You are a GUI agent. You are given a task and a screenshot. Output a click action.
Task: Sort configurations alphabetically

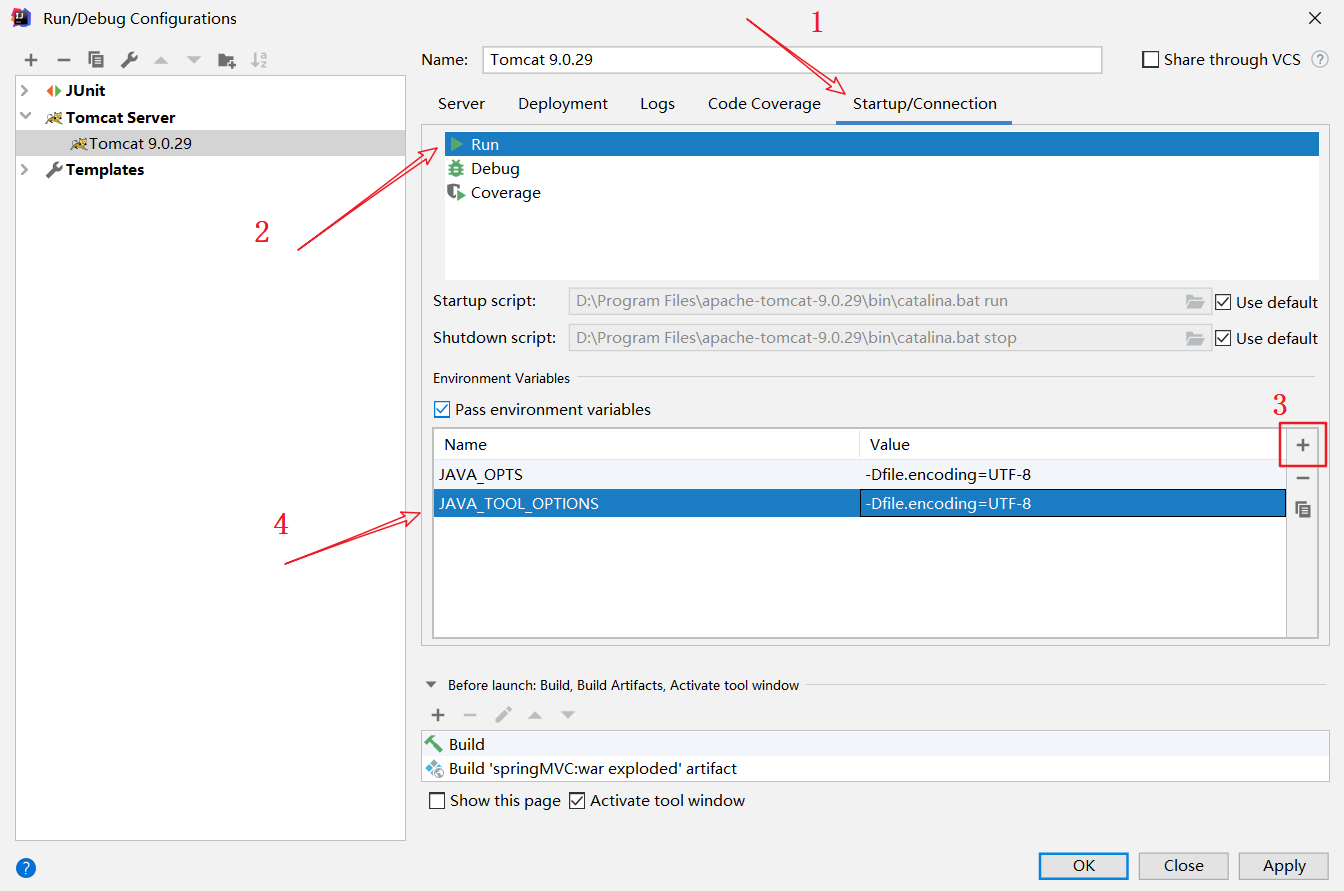[x=259, y=60]
